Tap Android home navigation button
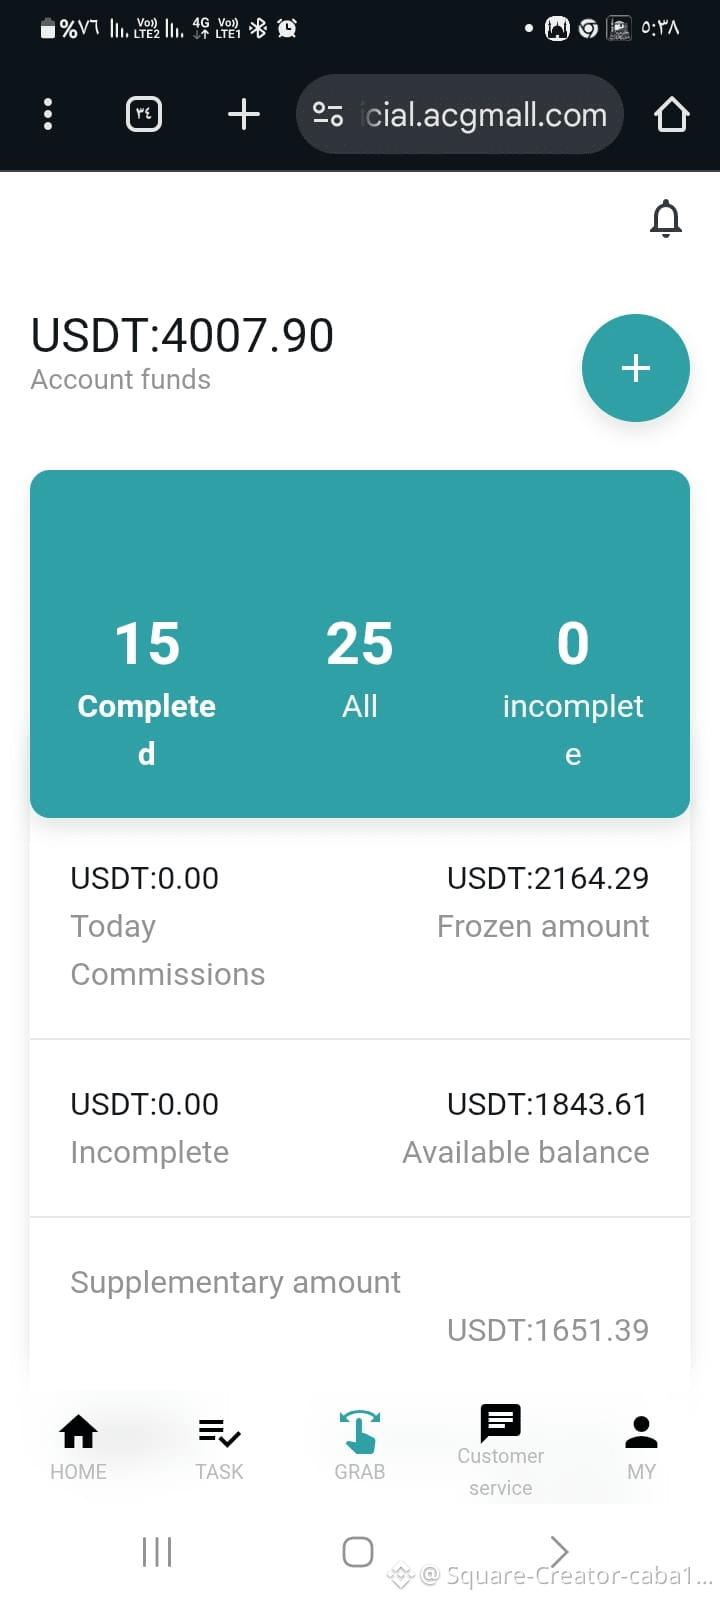Screen dimensions: 720x1600 coord(358,1552)
